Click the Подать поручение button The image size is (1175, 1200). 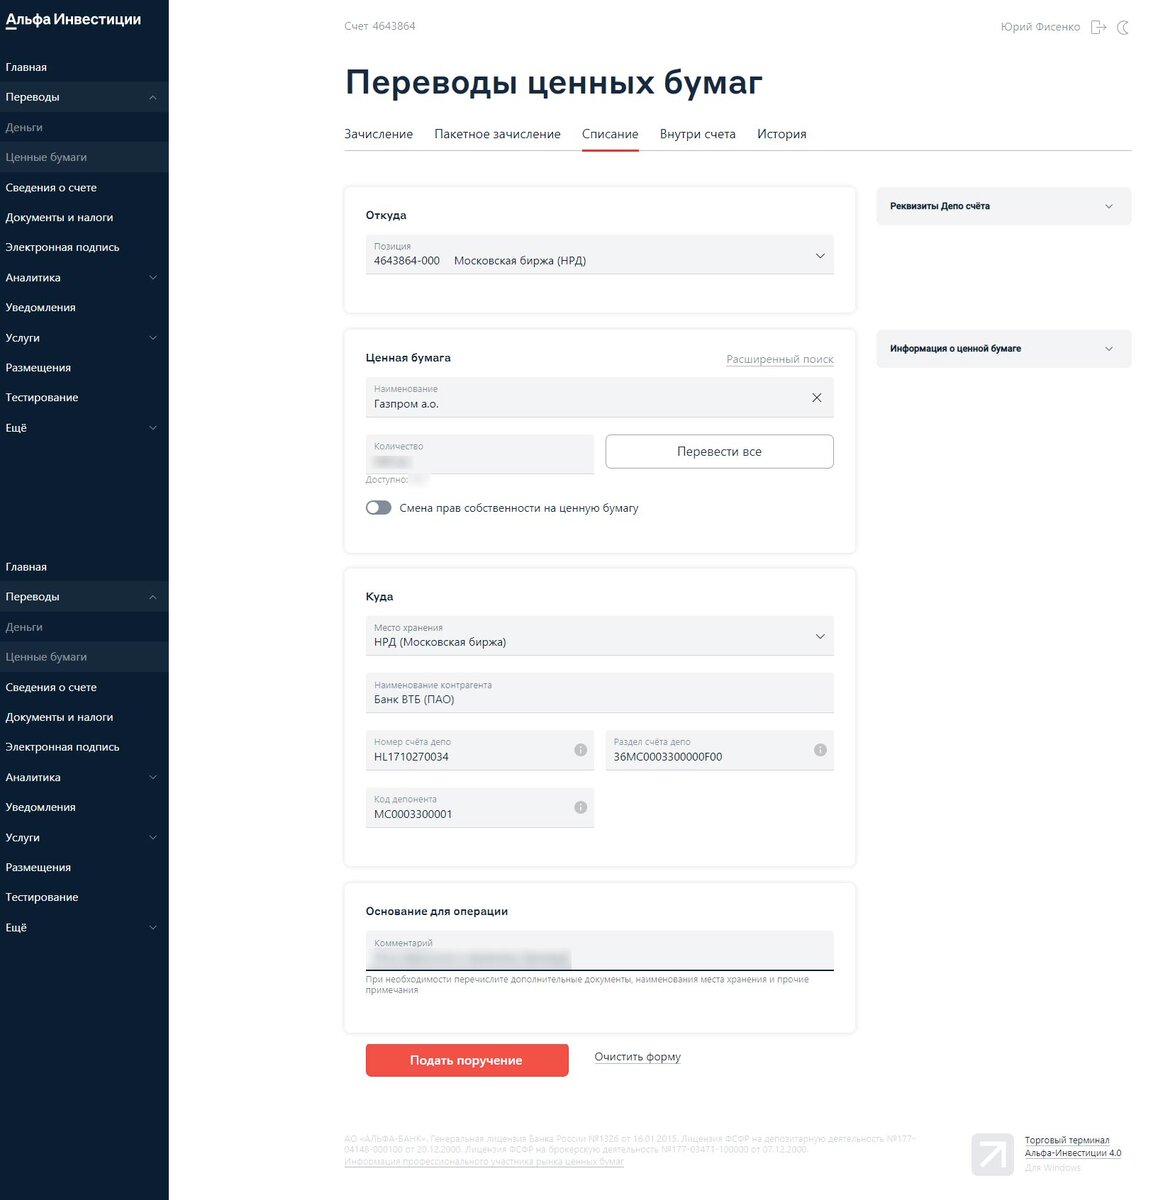tap(466, 1060)
